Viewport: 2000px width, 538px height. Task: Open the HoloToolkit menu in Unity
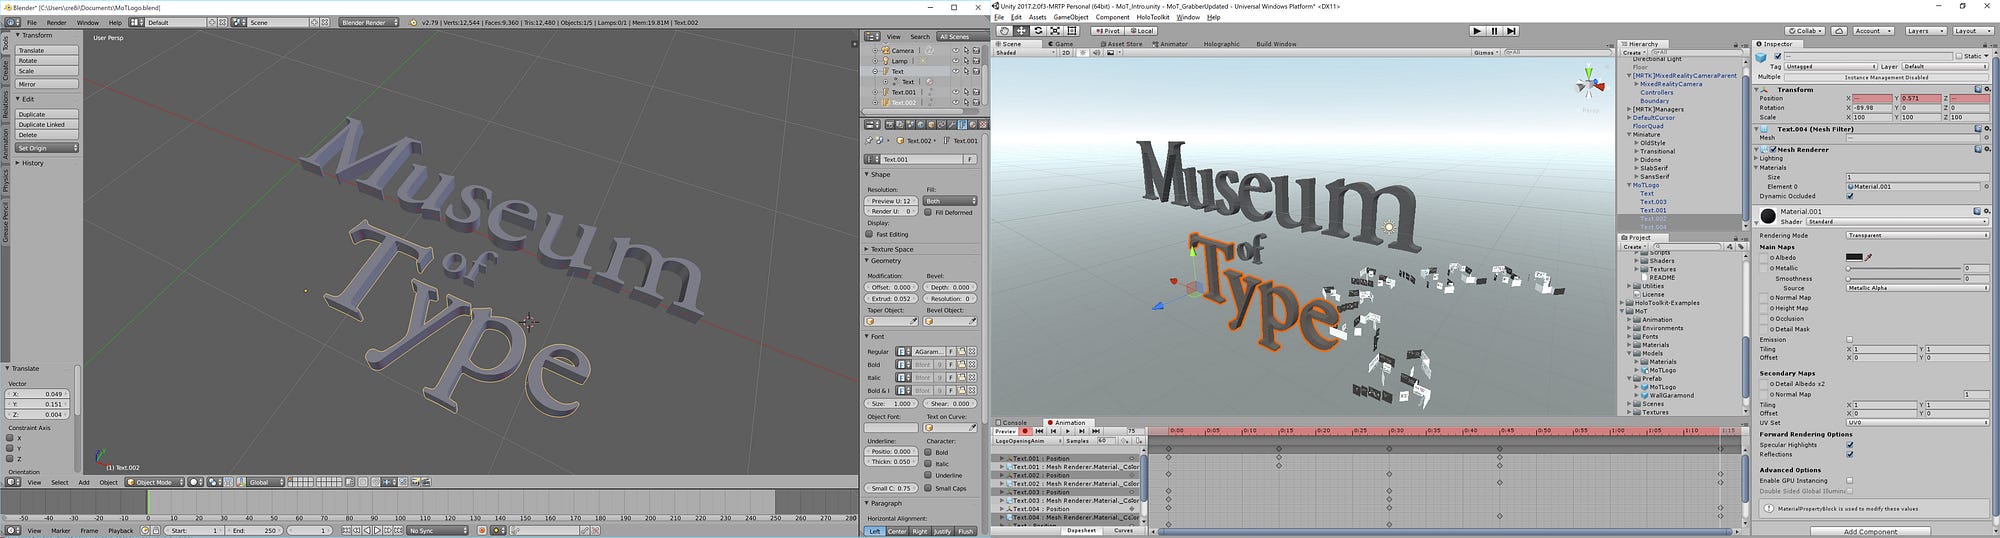pyautogui.click(x=1153, y=17)
